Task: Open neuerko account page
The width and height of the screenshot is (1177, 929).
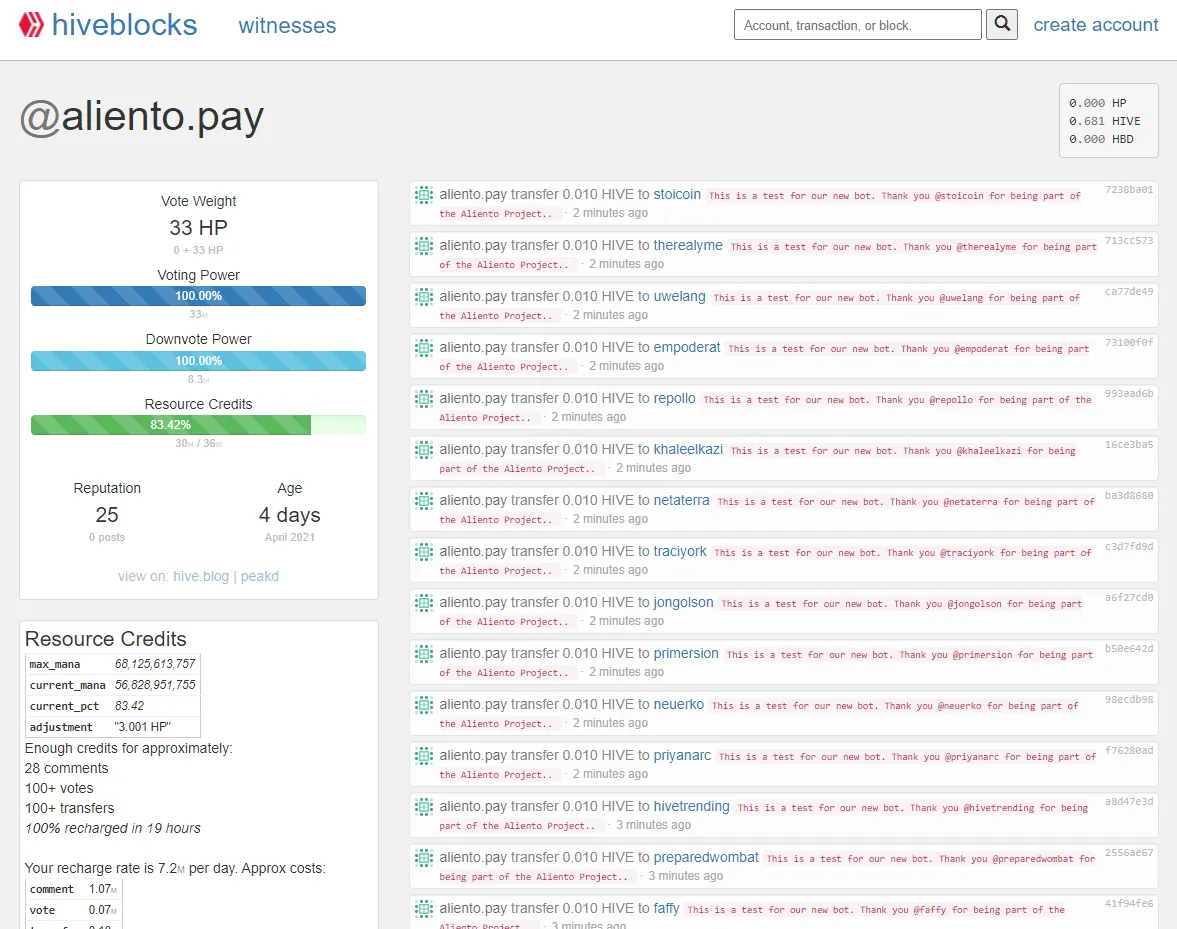Action: tap(679, 705)
